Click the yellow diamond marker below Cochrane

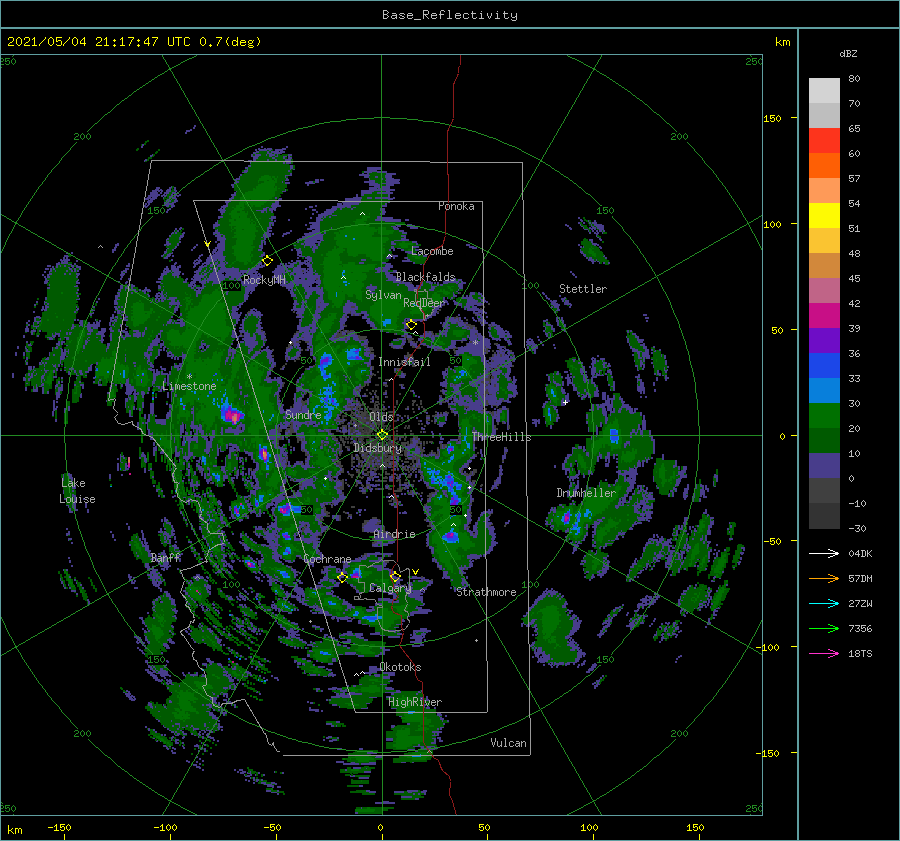pyautogui.click(x=343, y=577)
